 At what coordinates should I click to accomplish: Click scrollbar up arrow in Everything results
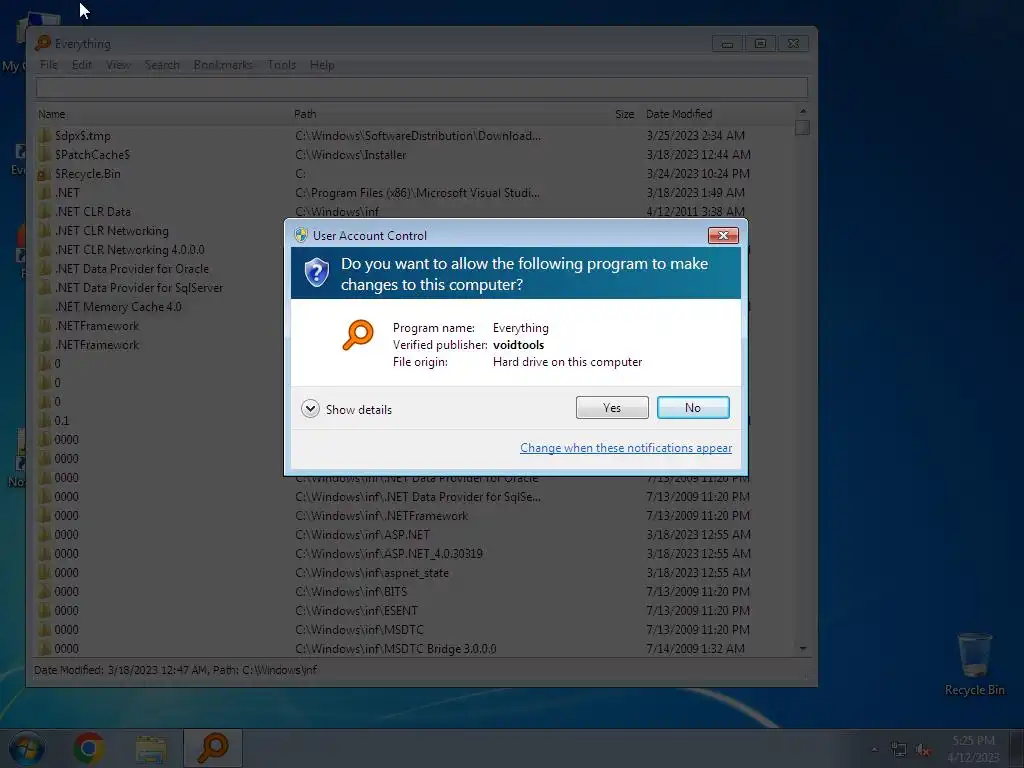(x=803, y=111)
